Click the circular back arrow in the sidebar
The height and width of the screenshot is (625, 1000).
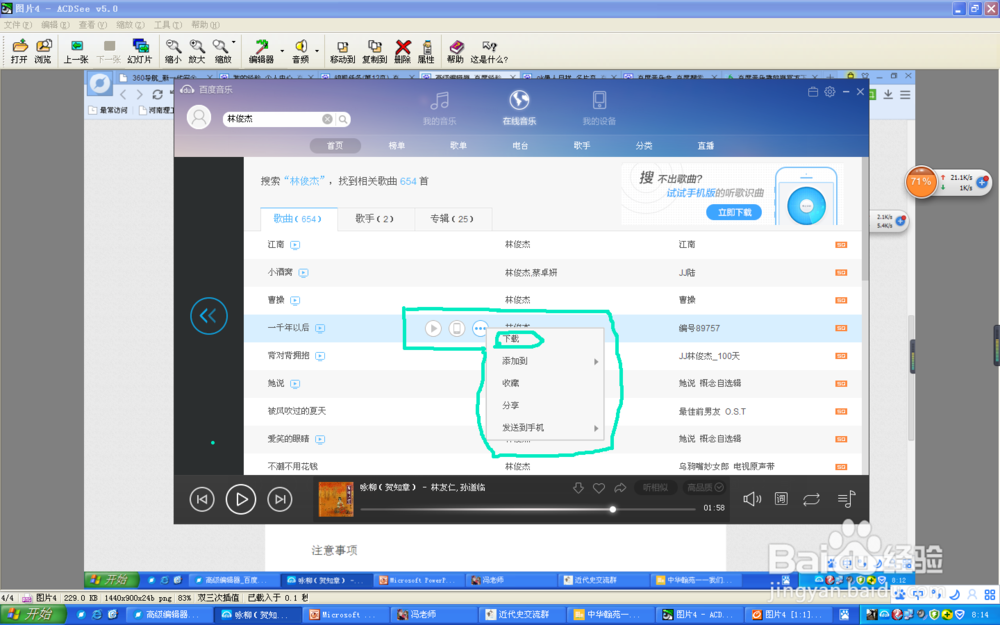[x=209, y=316]
